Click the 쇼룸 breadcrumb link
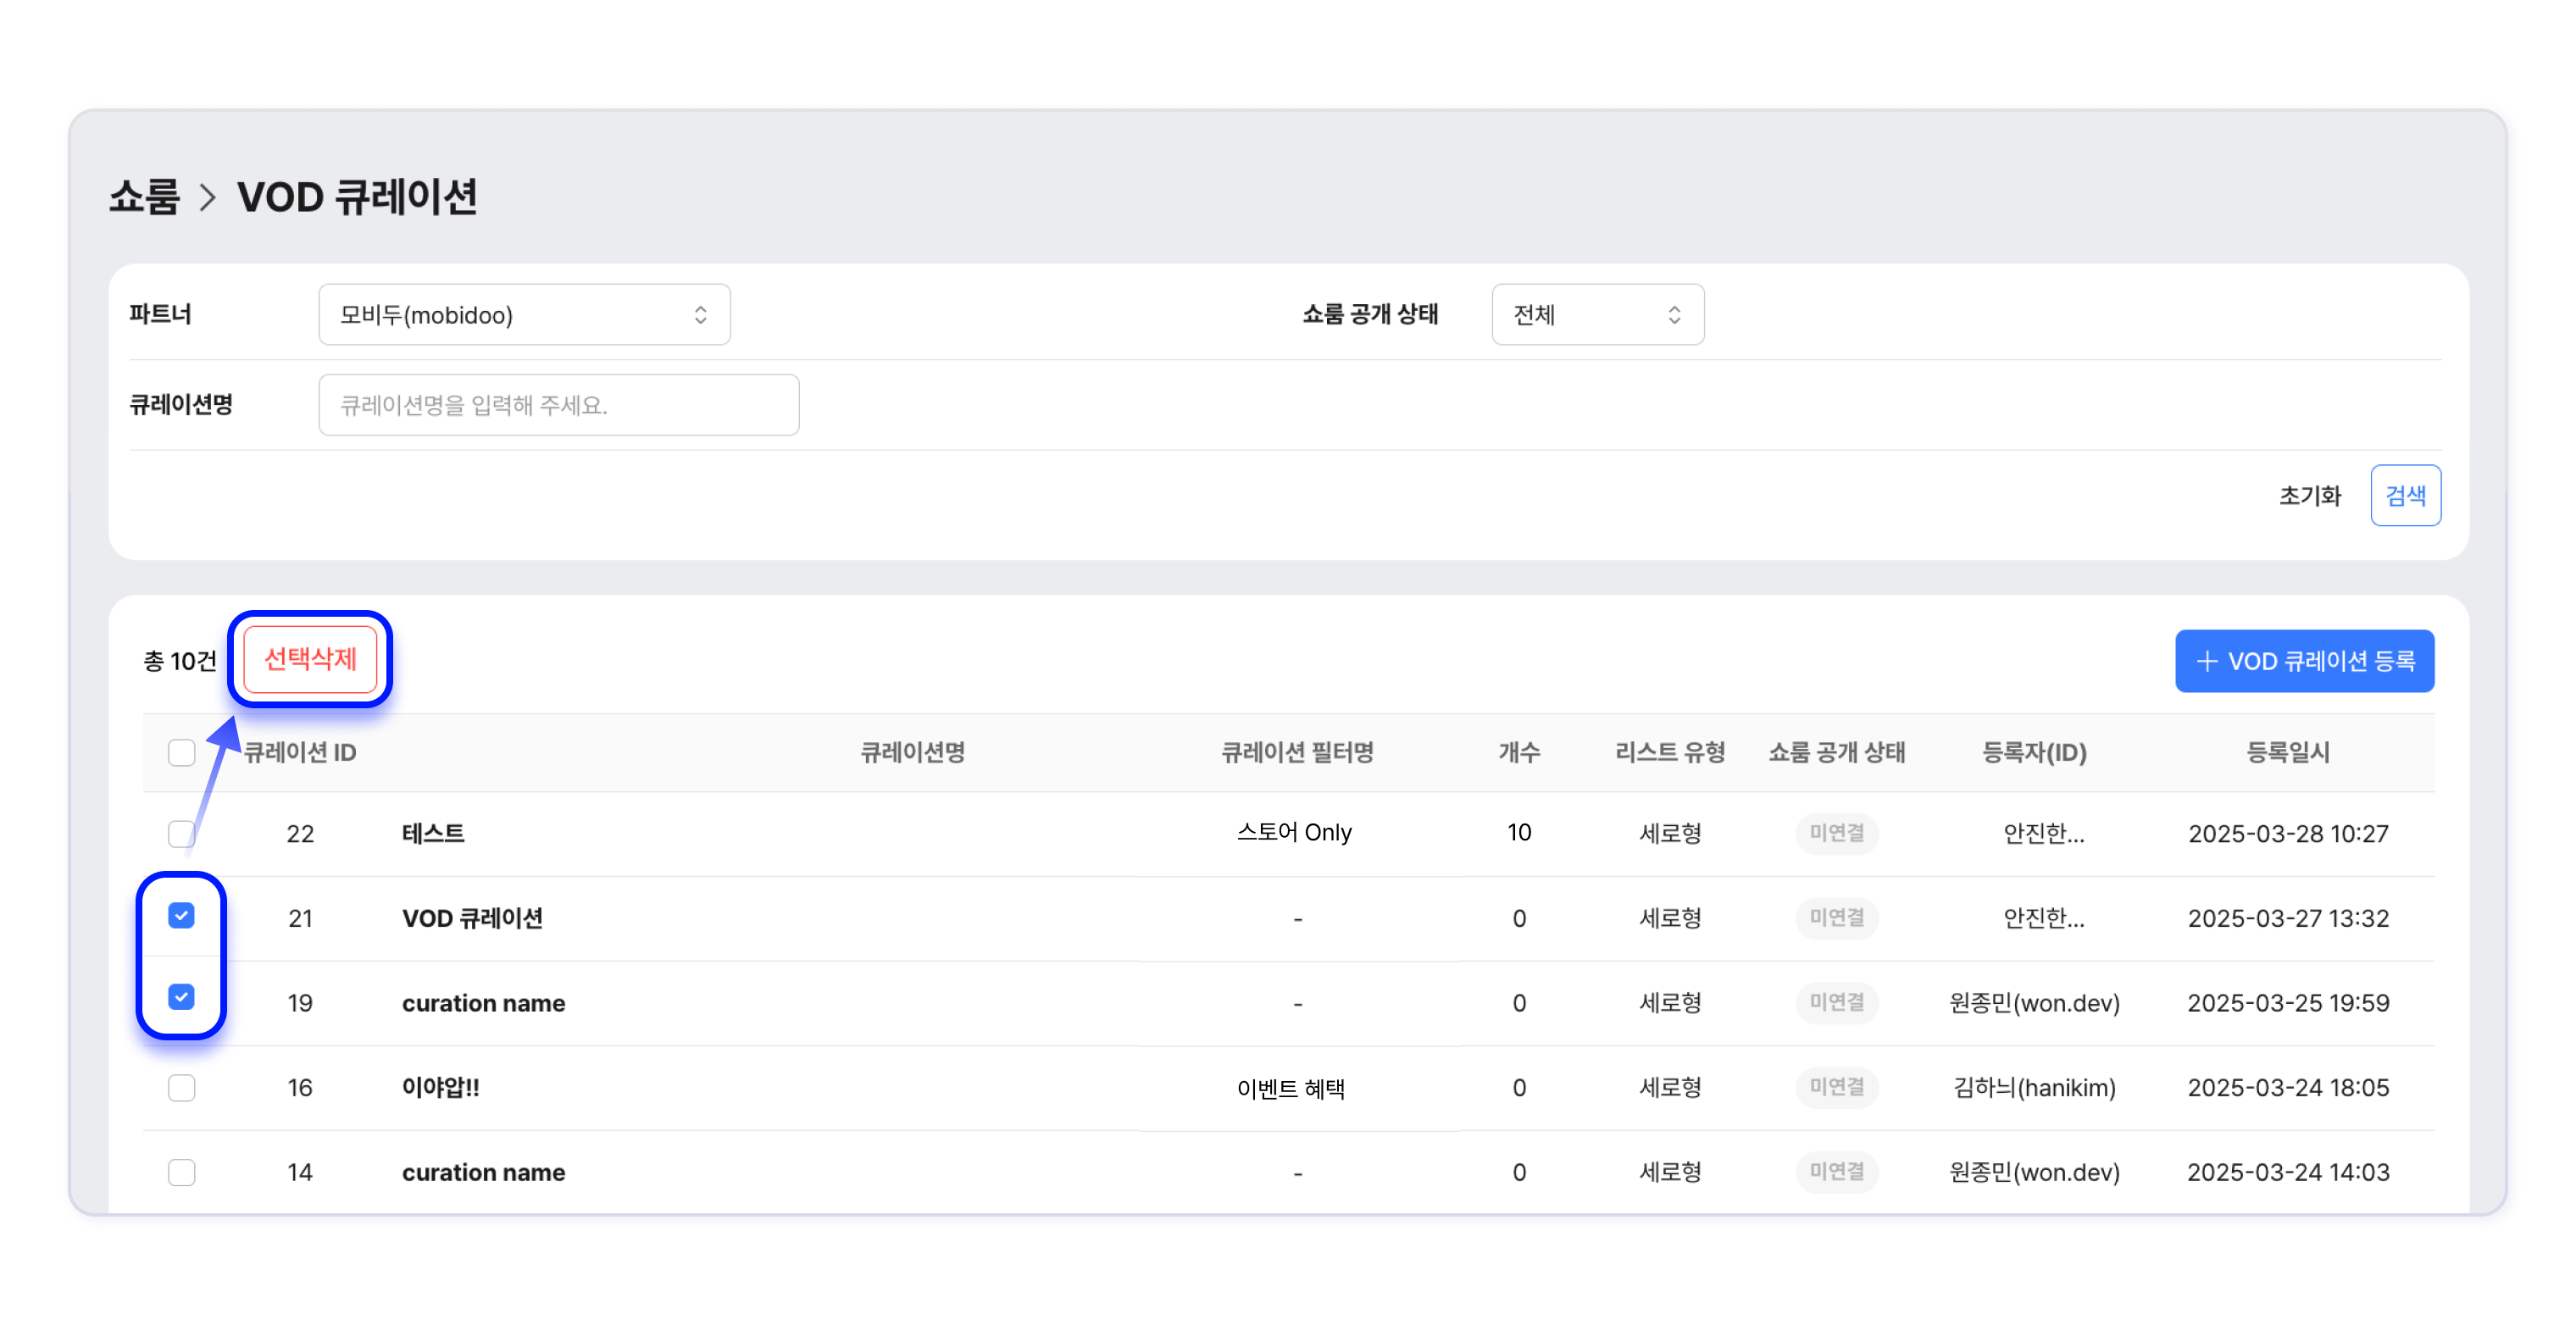Image resolution: width=2576 pixels, height=1325 pixels. 144,197
